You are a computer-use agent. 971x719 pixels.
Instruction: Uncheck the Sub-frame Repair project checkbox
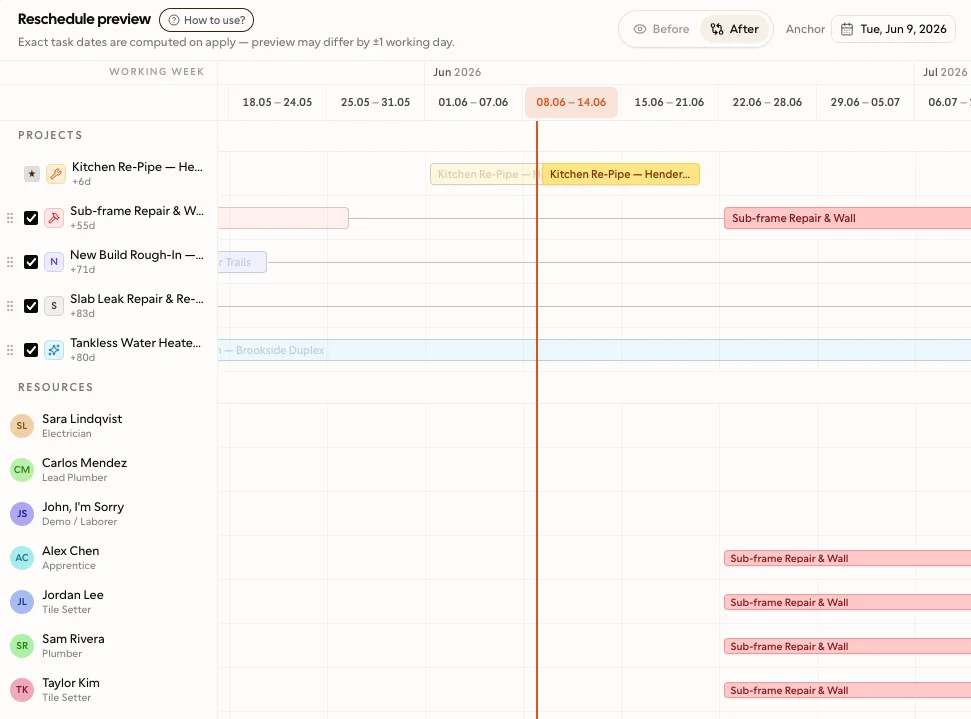coord(31,218)
